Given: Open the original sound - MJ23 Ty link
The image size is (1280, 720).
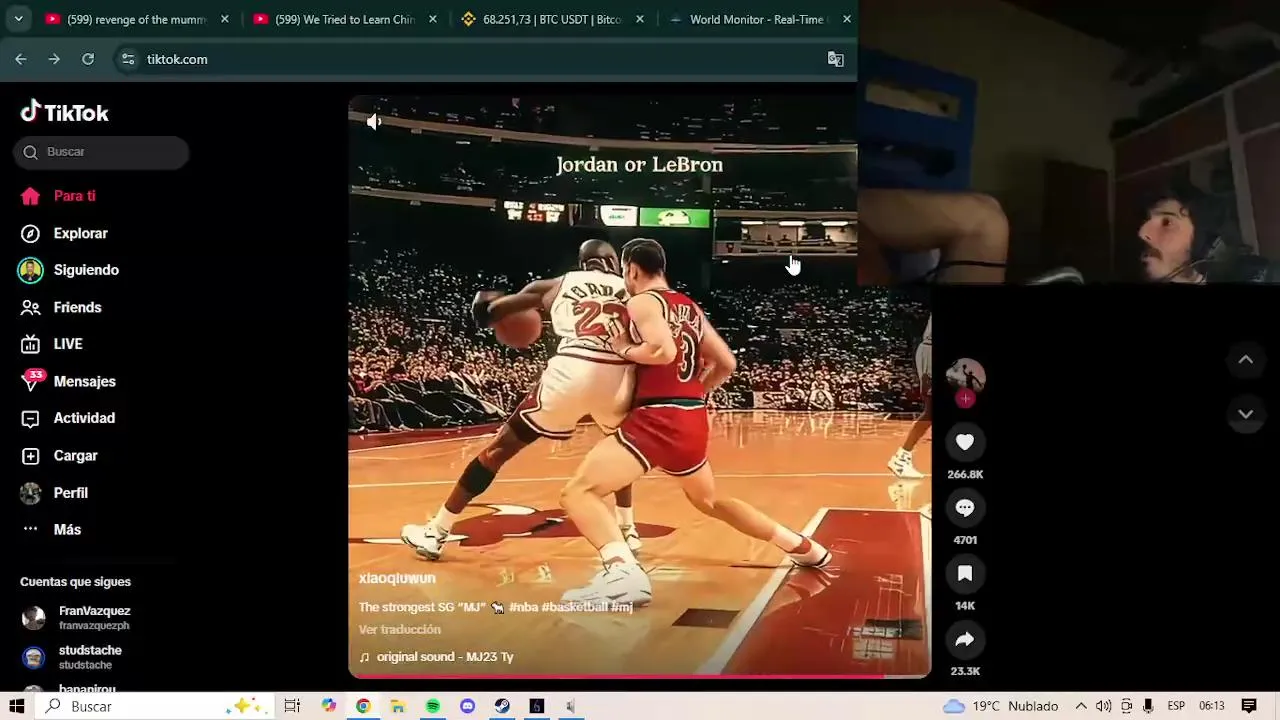Looking at the screenshot, I should 436,657.
